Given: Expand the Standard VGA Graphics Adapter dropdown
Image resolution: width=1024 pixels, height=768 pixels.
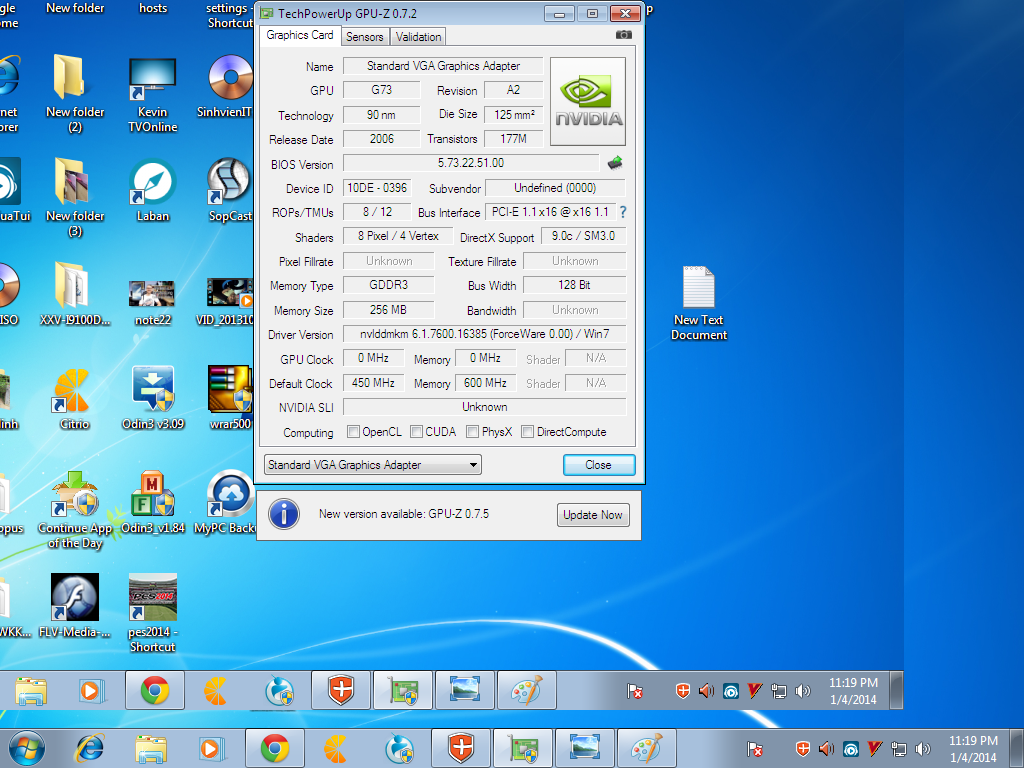Looking at the screenshot, I should tap(373, 465).
